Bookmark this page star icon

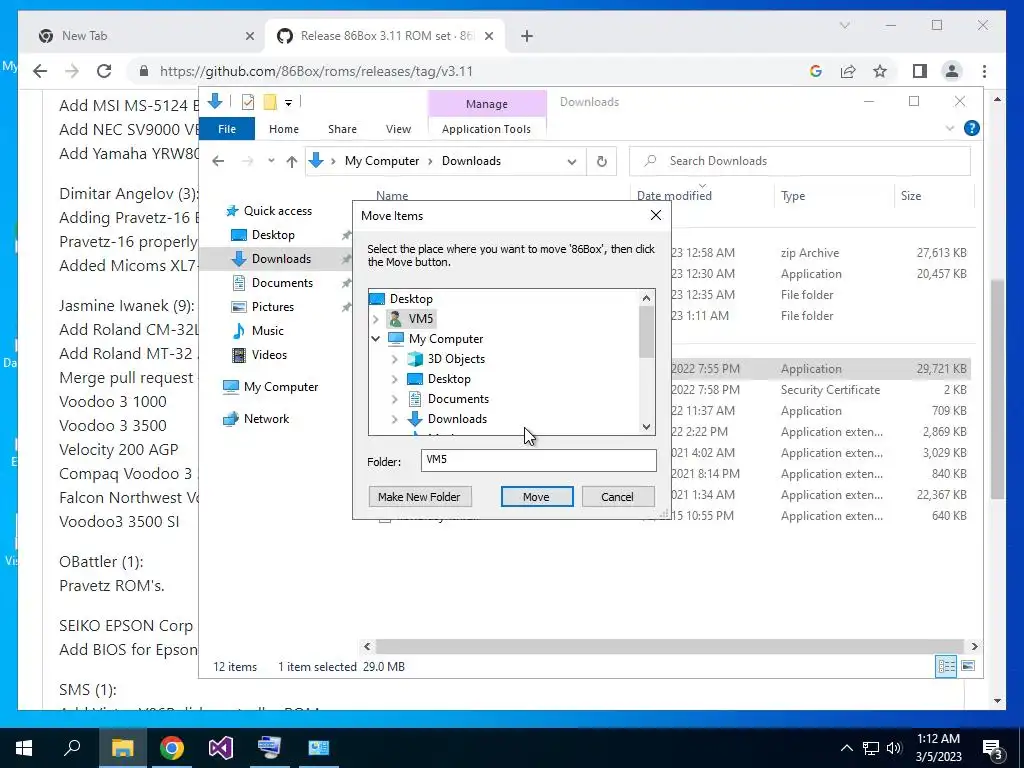[880, 71]
